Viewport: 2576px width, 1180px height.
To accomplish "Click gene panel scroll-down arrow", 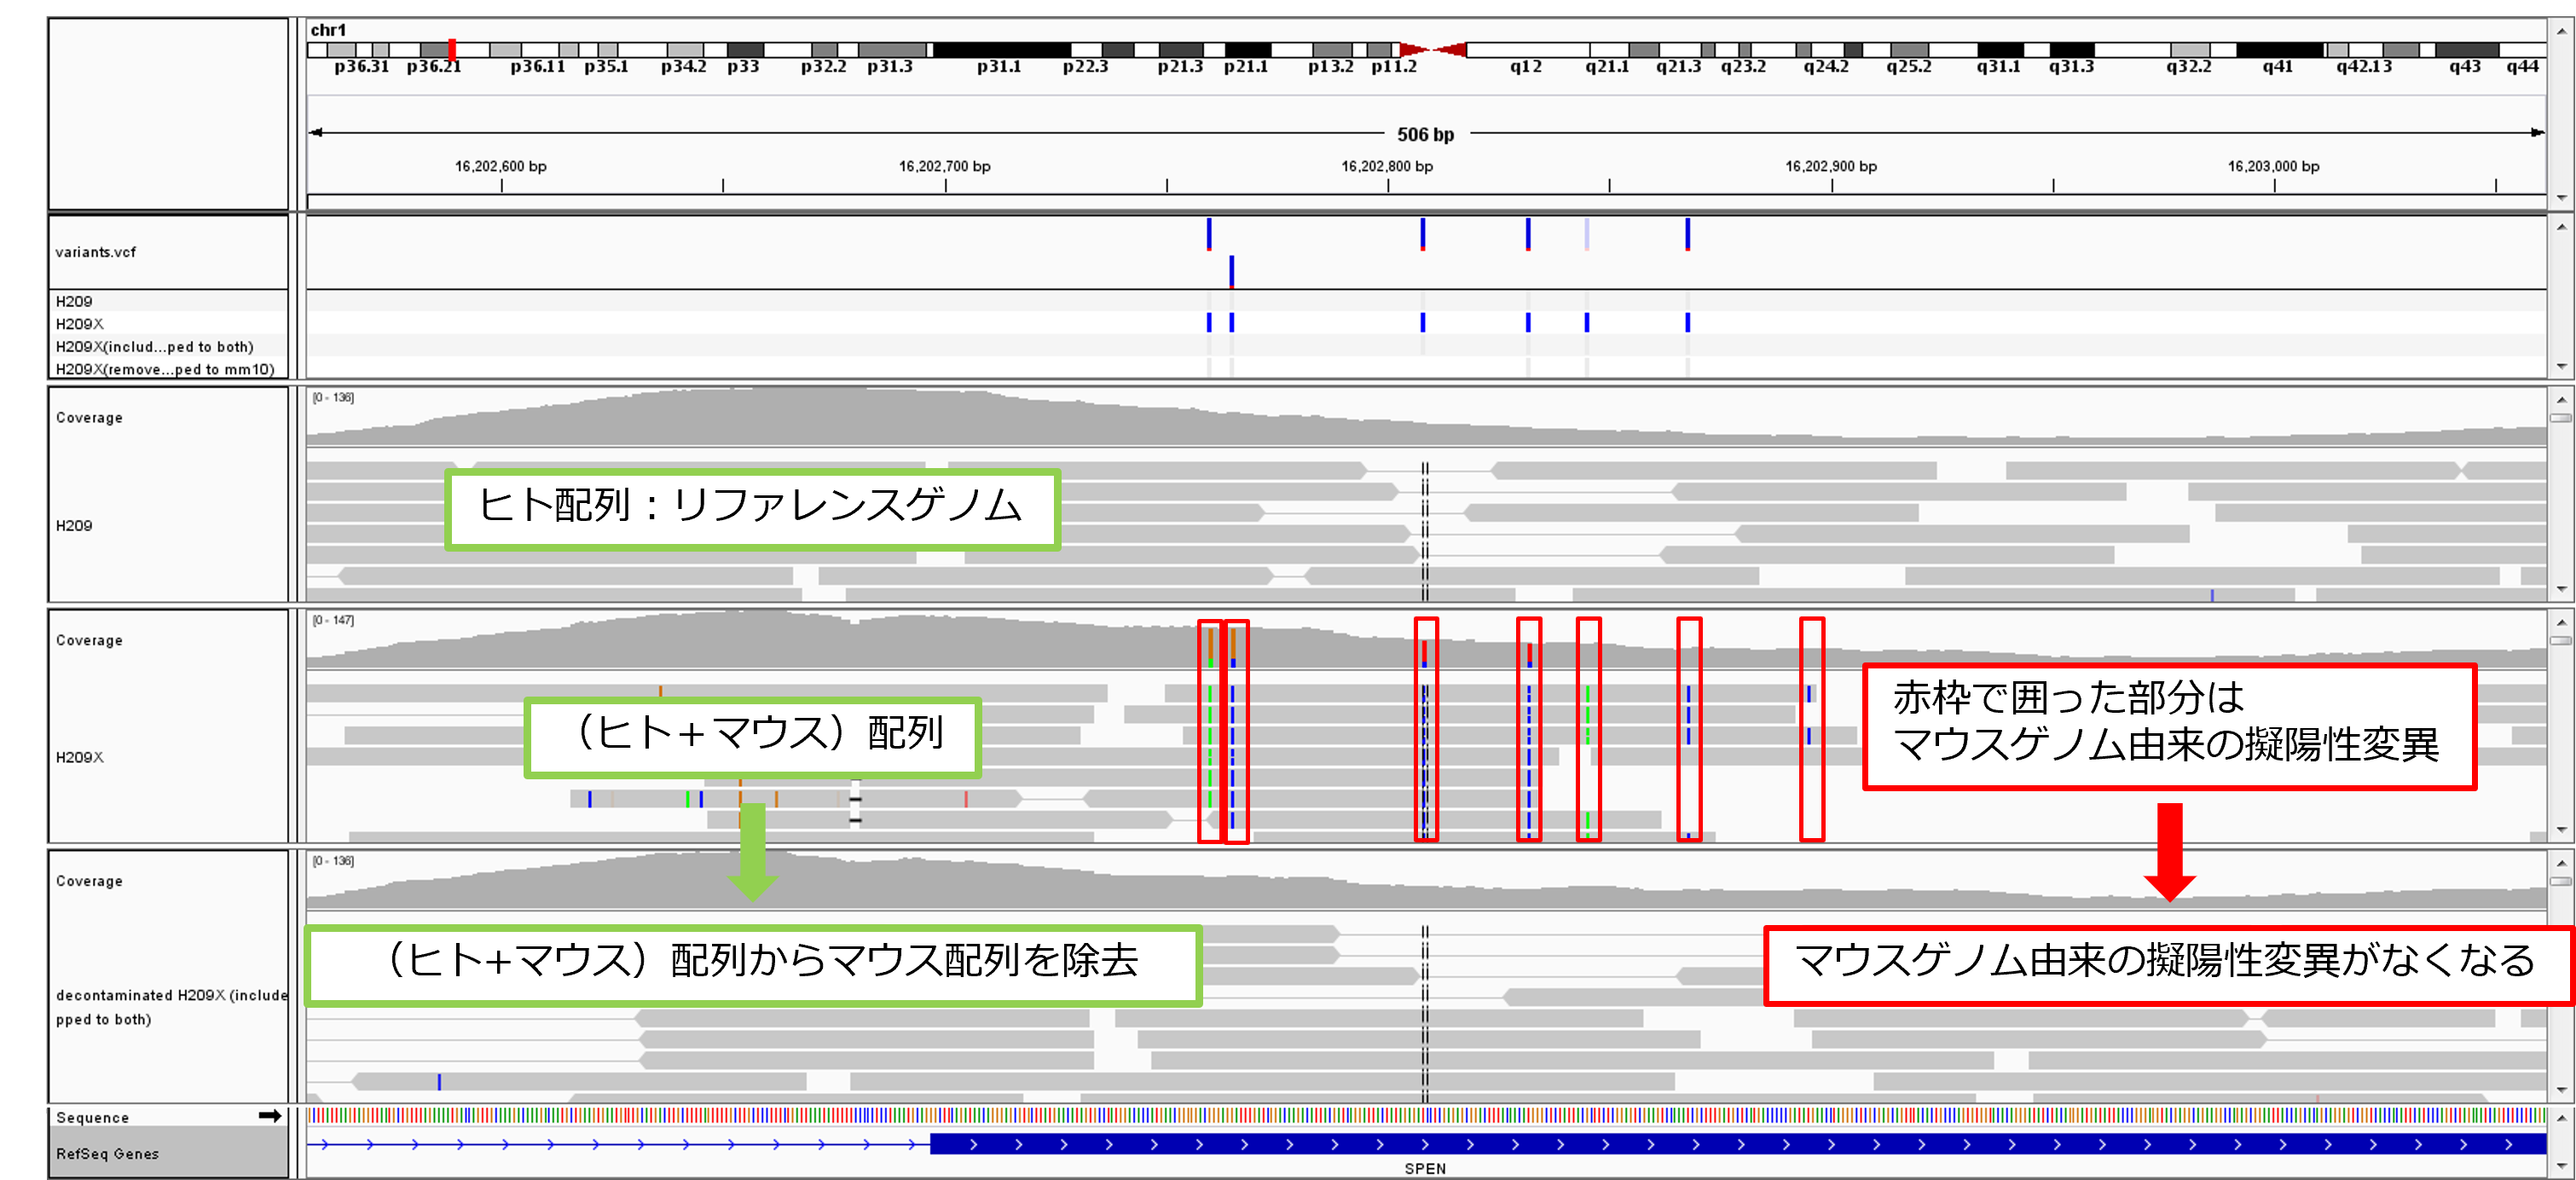I will 2561,1166.
